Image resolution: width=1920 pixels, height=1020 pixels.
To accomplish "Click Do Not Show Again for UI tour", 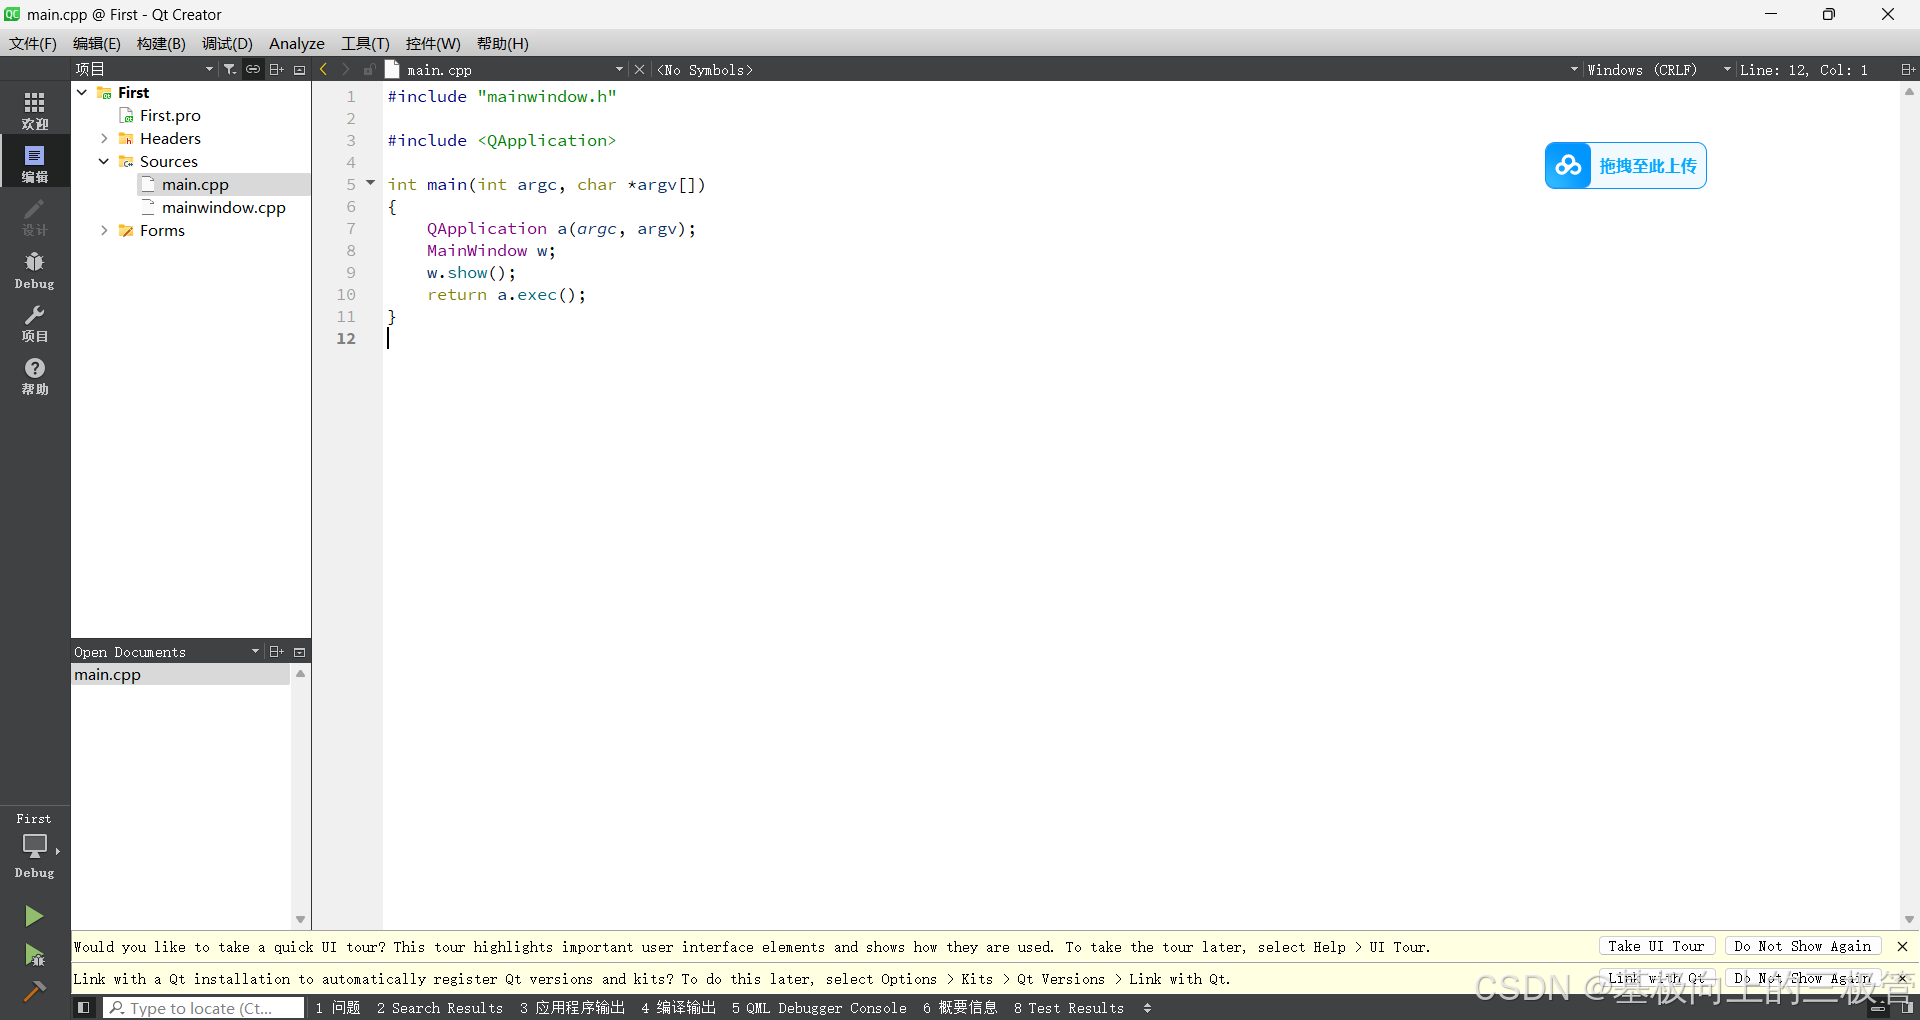I will tap(1803, 946).
